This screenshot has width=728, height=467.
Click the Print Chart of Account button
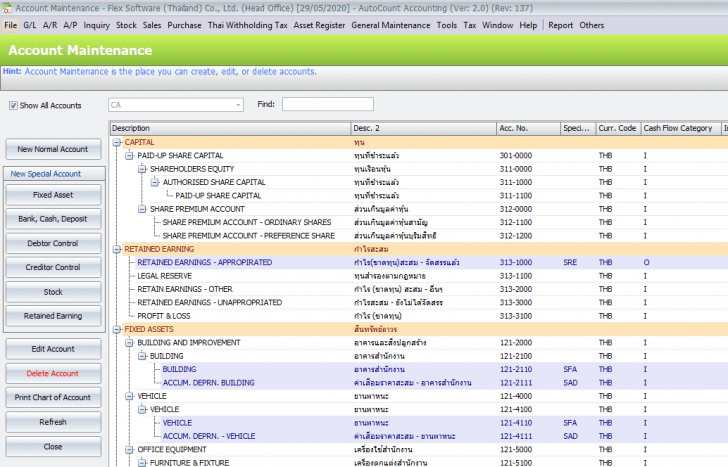pyautogui.click(x=53, y=397)
